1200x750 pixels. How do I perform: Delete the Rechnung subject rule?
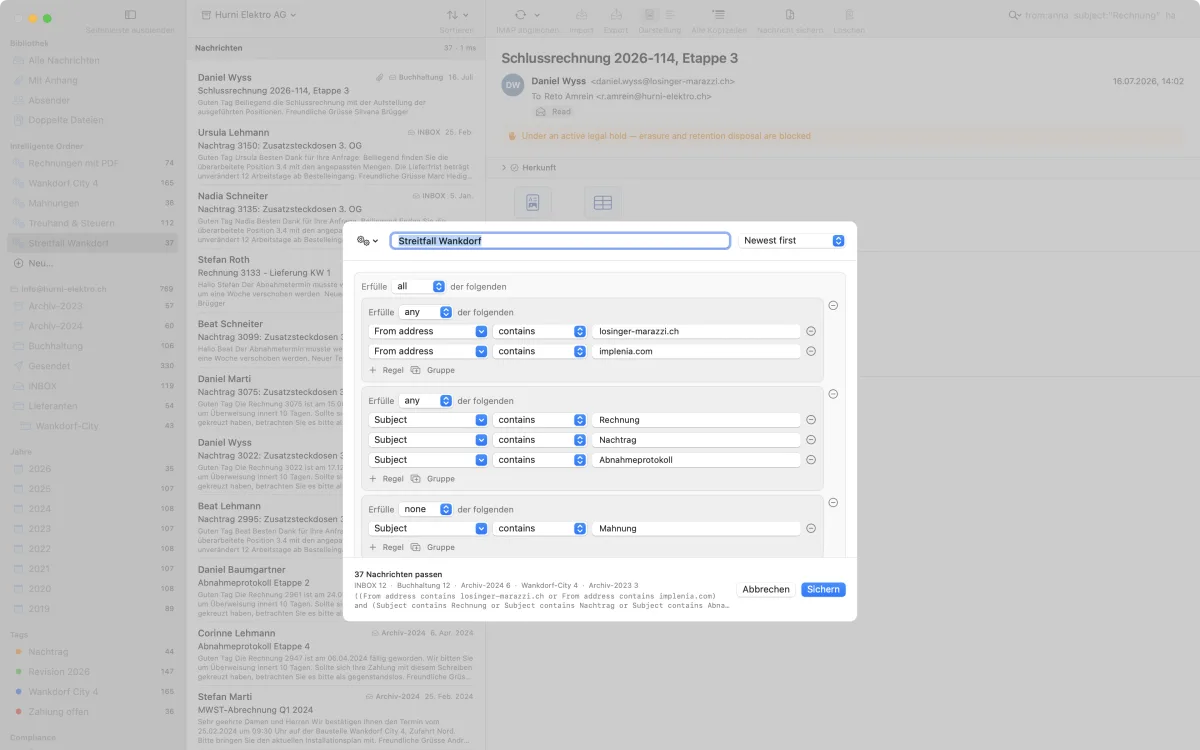811,420
